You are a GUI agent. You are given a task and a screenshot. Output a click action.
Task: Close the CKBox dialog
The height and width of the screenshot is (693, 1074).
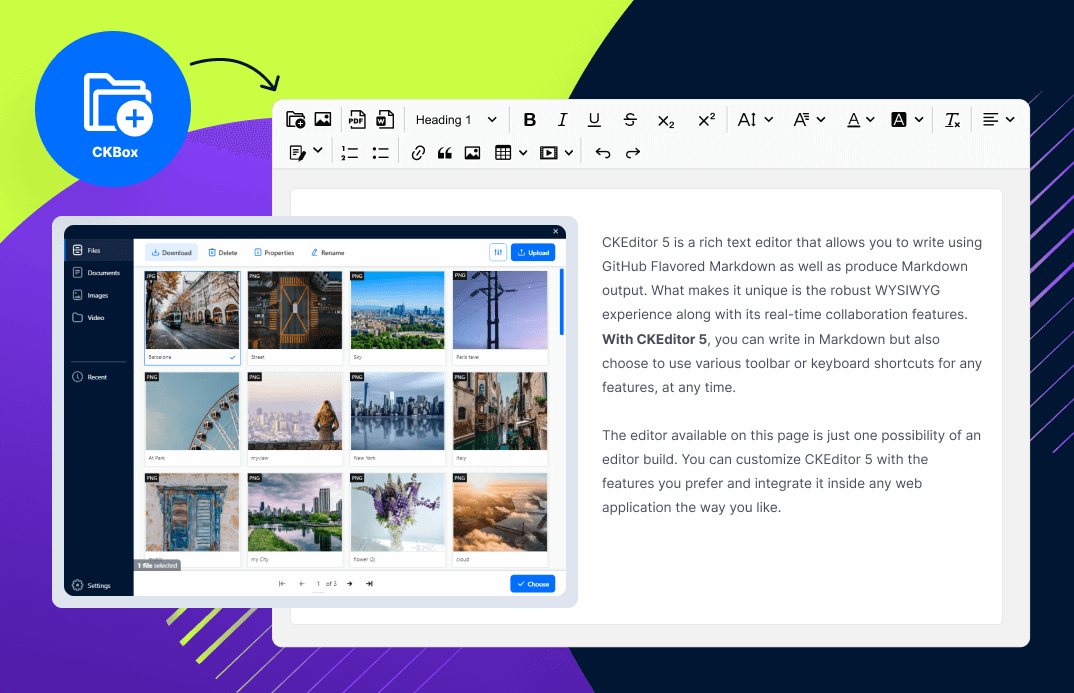[555, 231]
